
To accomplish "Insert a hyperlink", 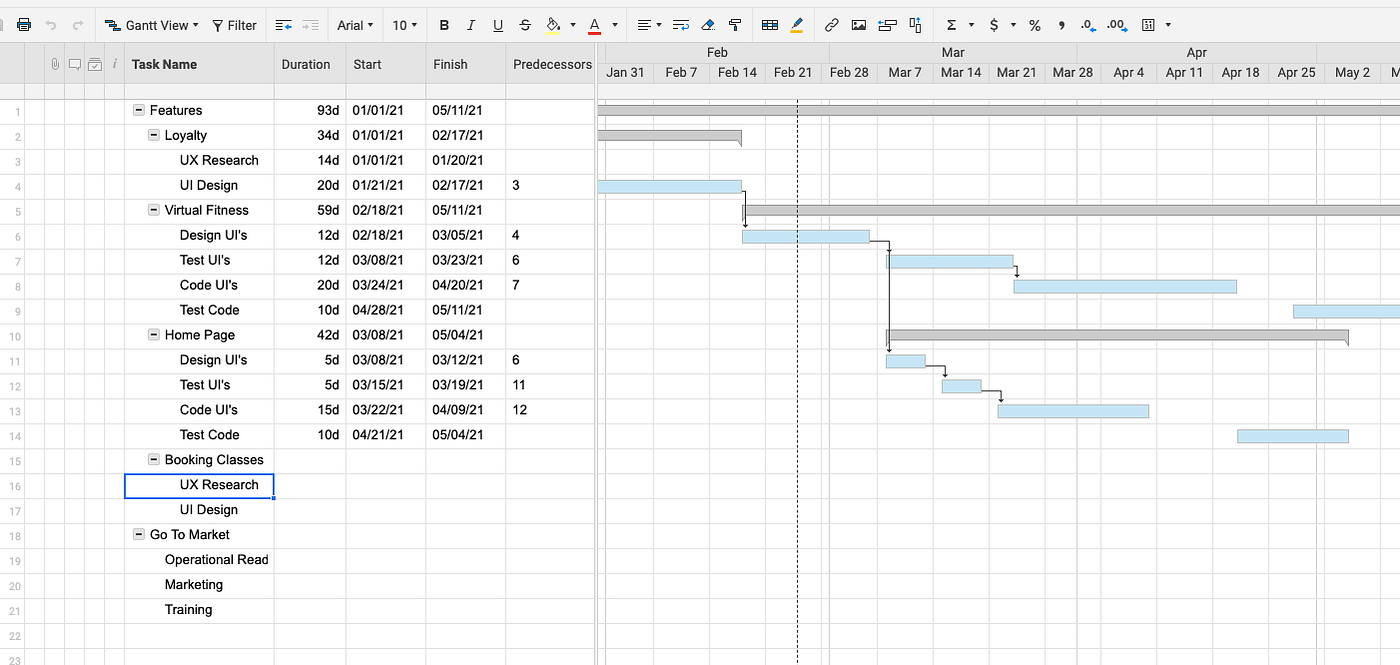I will click(x=831, y=24).
